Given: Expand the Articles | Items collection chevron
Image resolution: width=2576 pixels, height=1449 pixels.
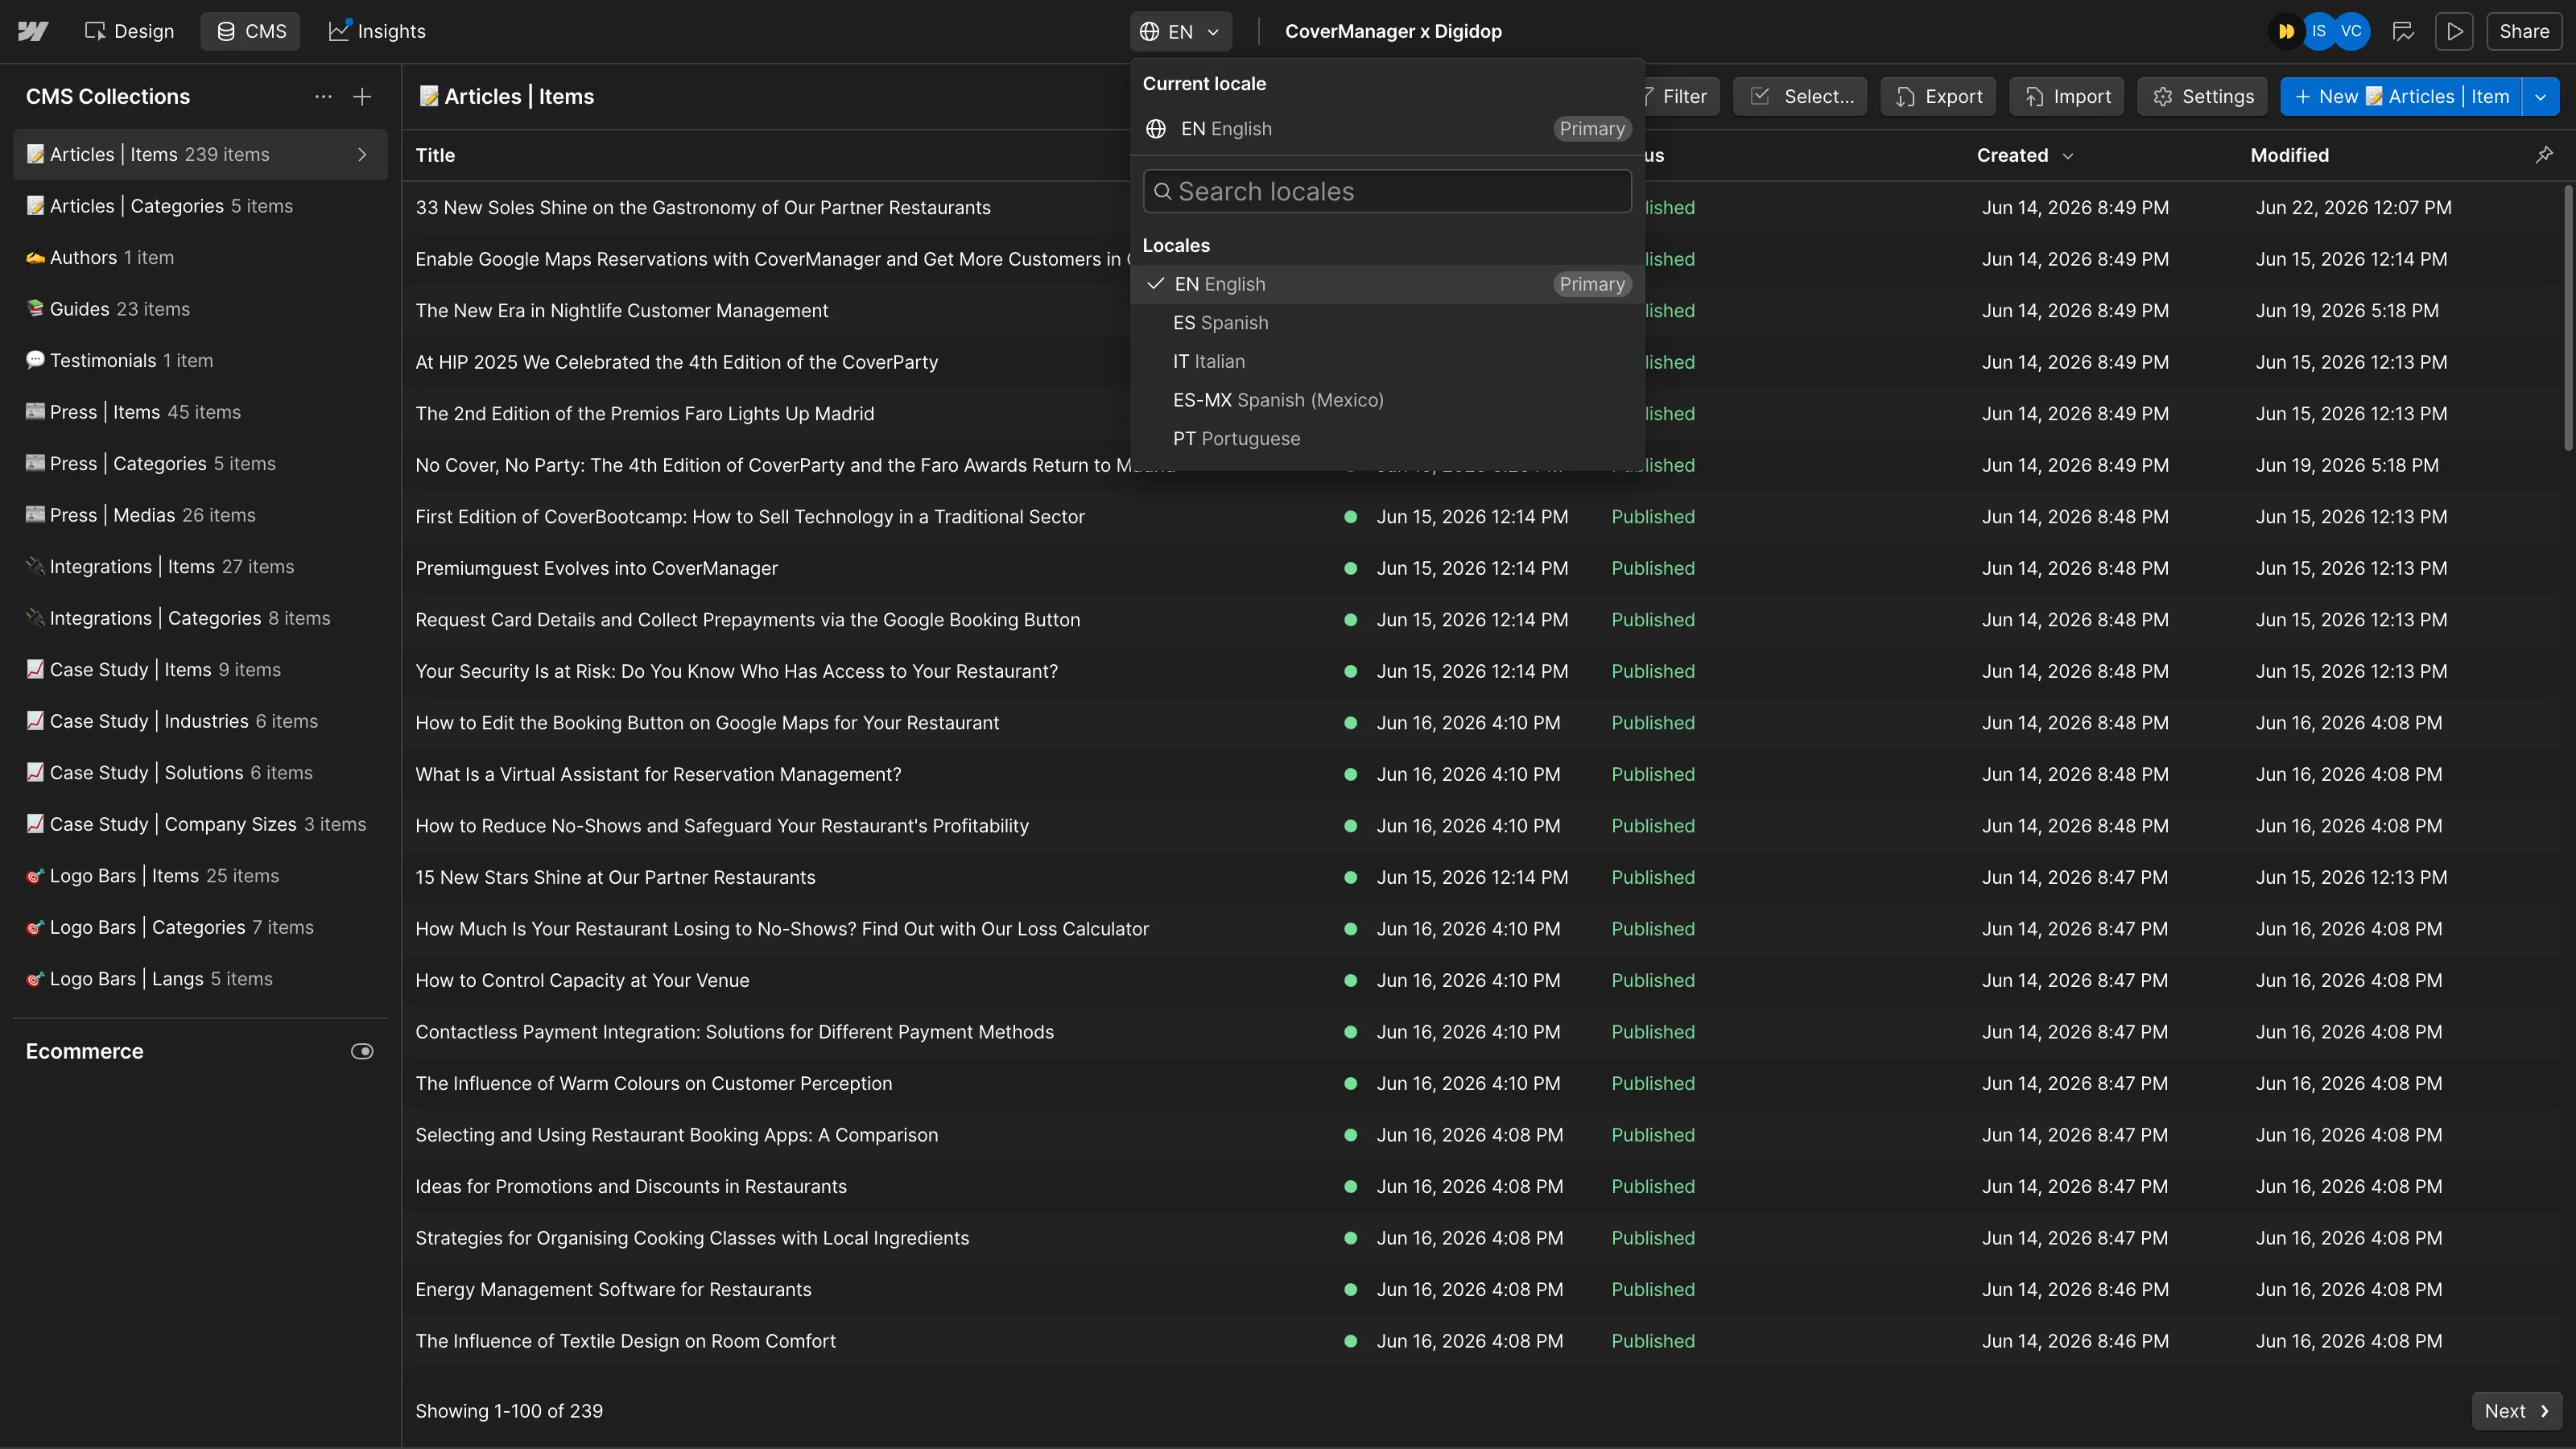Looking at the screenshot, I should coord(362,155).
